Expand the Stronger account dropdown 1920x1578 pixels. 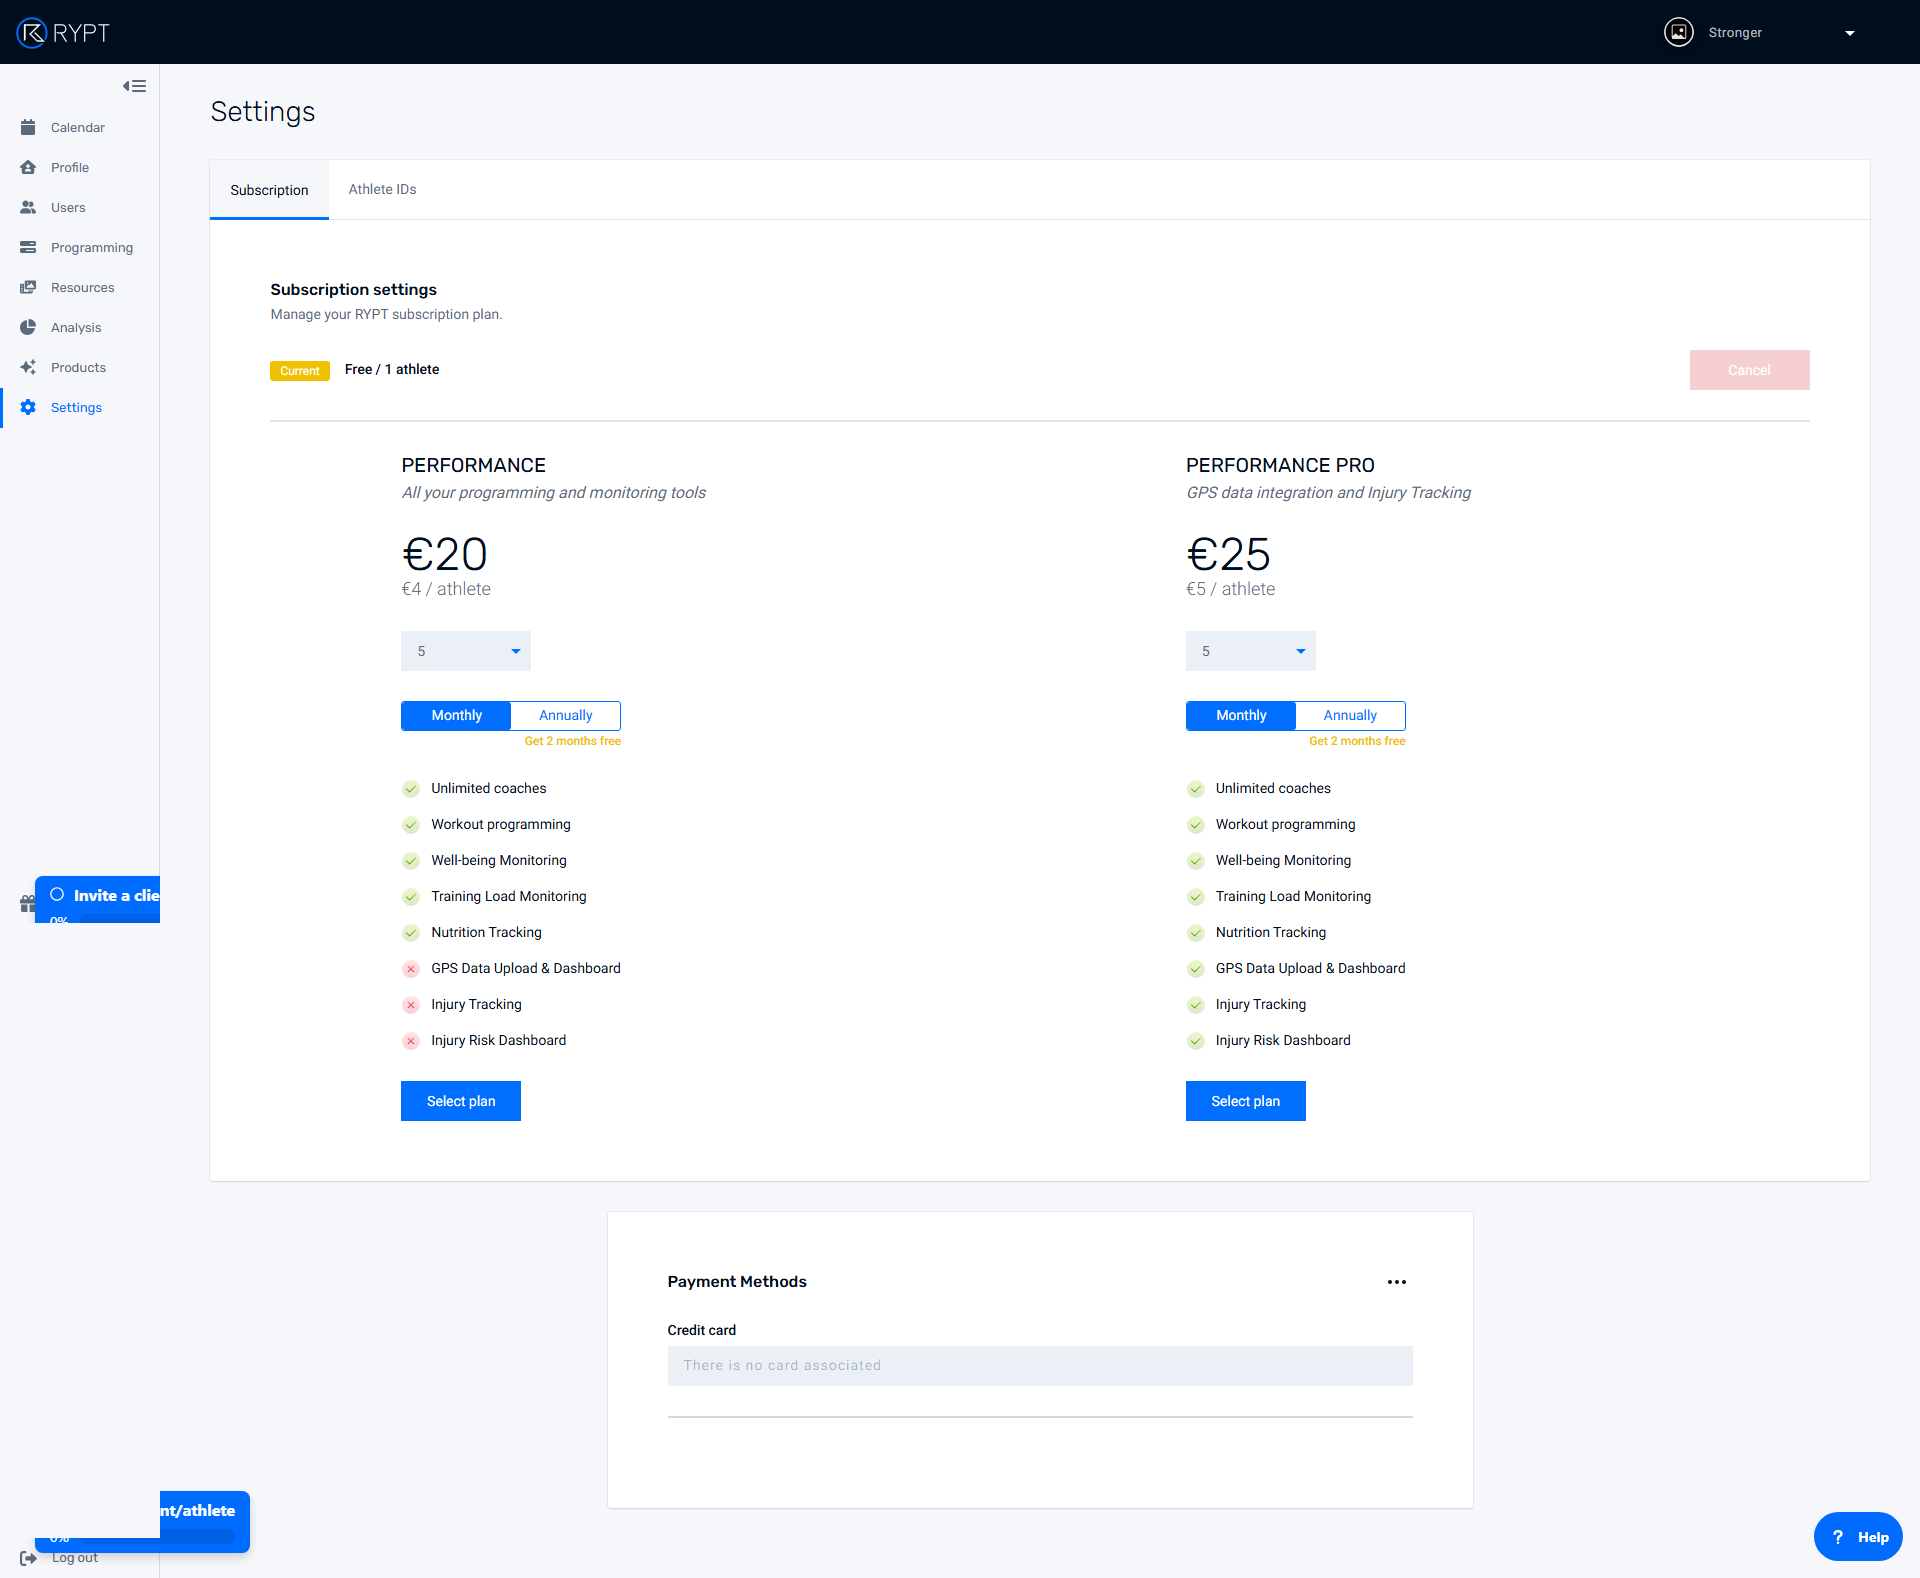1849,33
